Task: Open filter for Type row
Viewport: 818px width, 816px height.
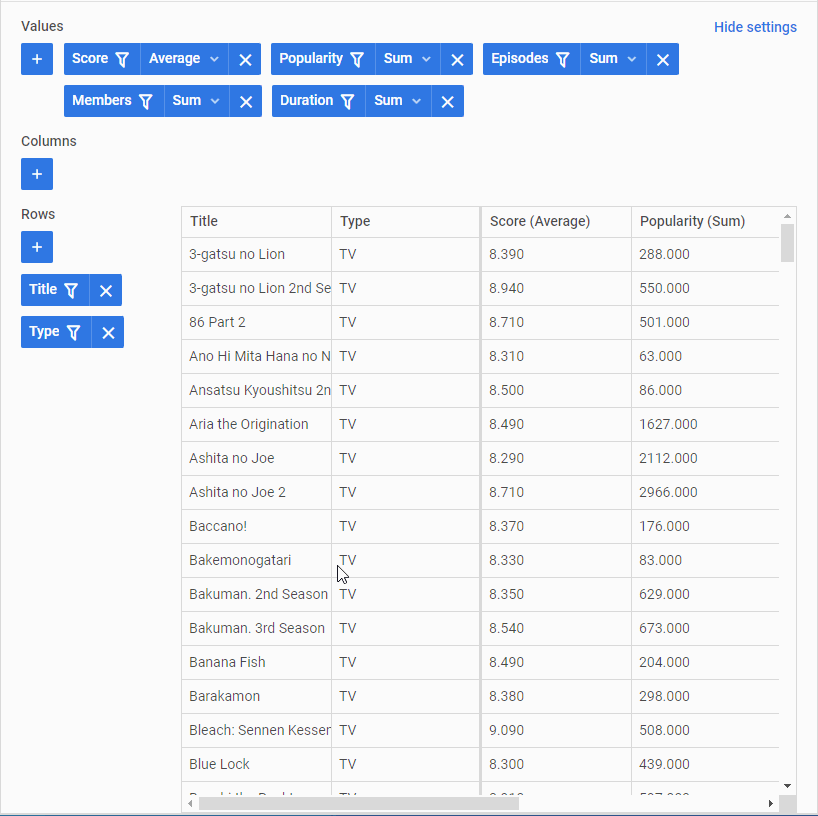Action: click(74, 332)
